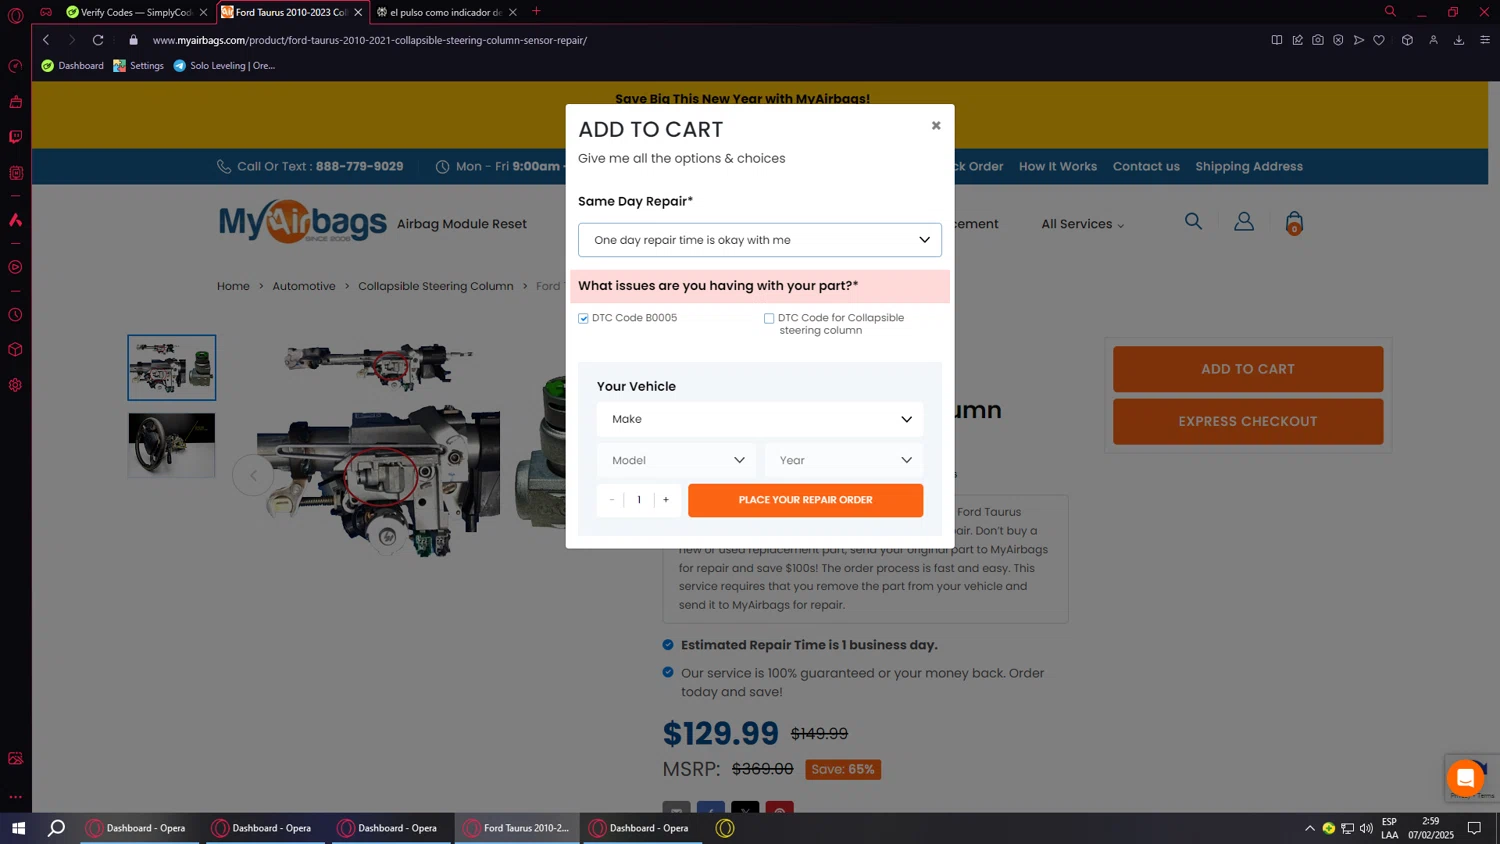Viewport: 1500px width, 844px height.
Task: Open the Settings bookmark
Action: coord(138,66)
